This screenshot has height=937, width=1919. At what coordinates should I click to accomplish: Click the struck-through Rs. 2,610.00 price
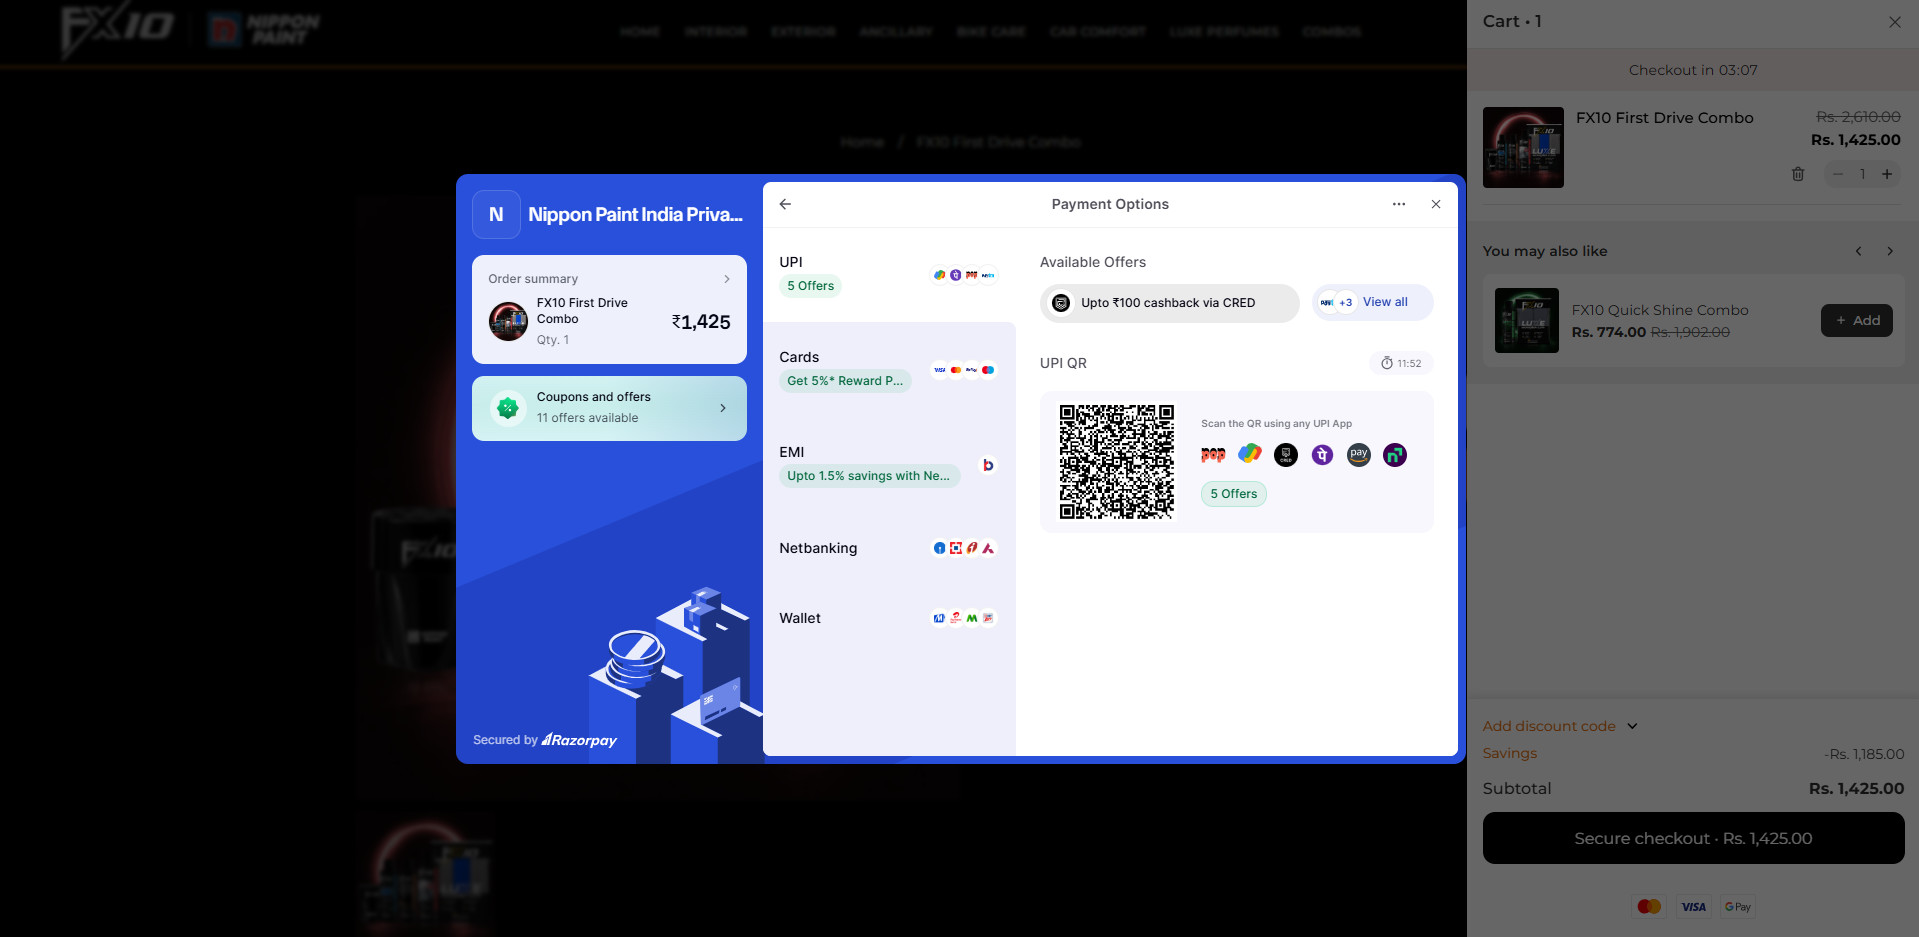(x=1858, y=117)
